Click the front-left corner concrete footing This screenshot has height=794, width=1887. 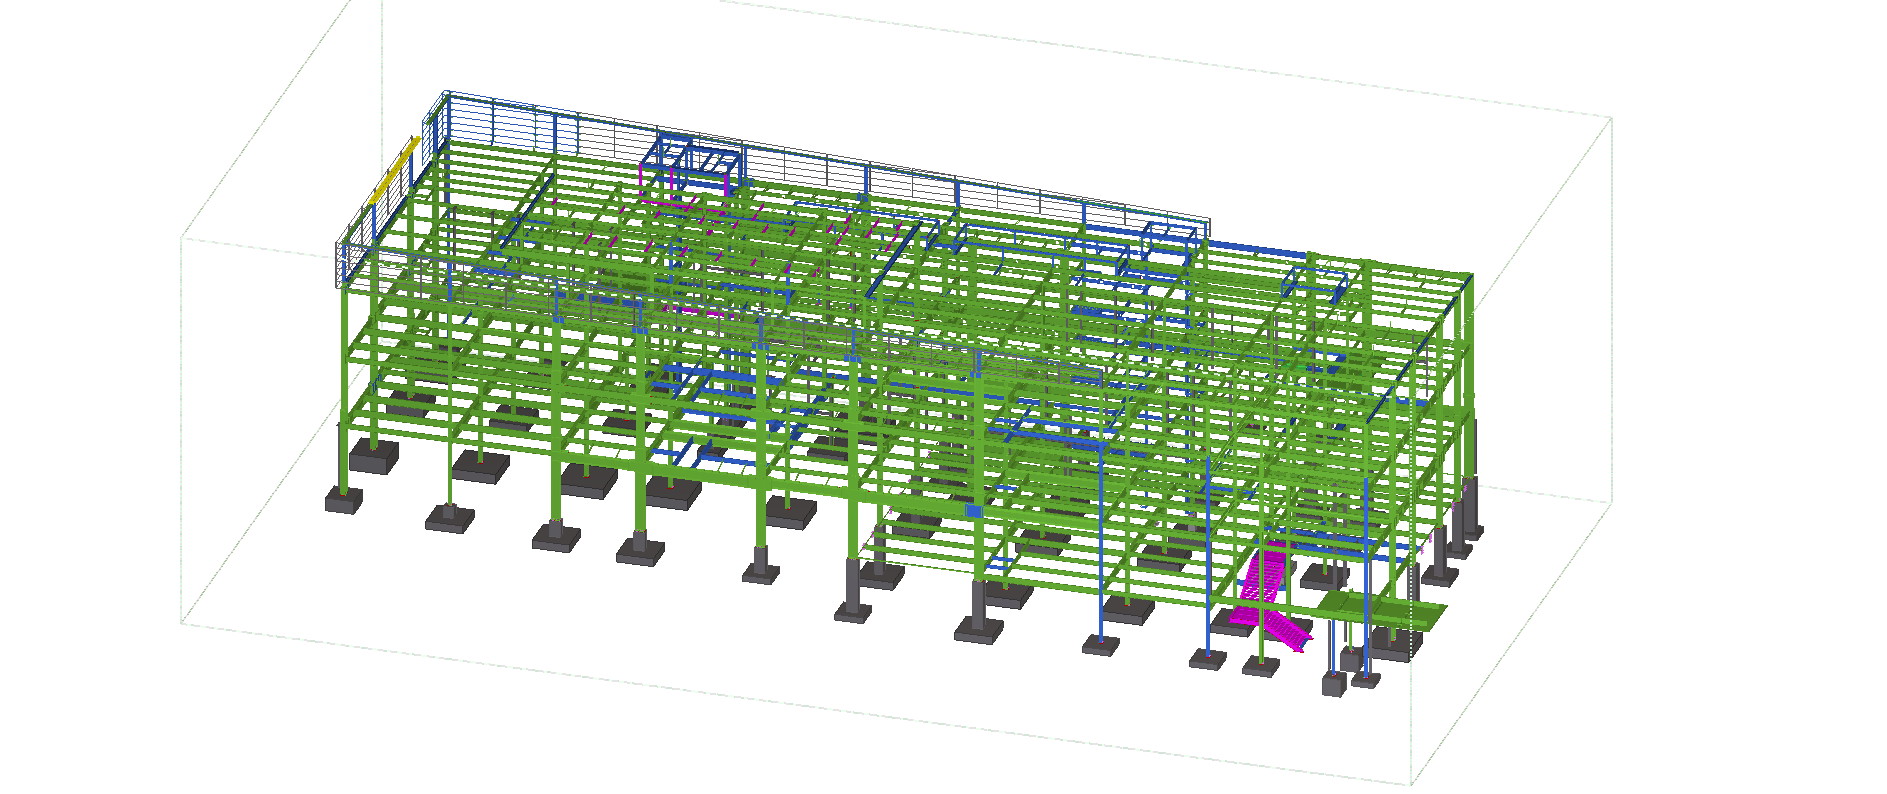tap(343, 501)
